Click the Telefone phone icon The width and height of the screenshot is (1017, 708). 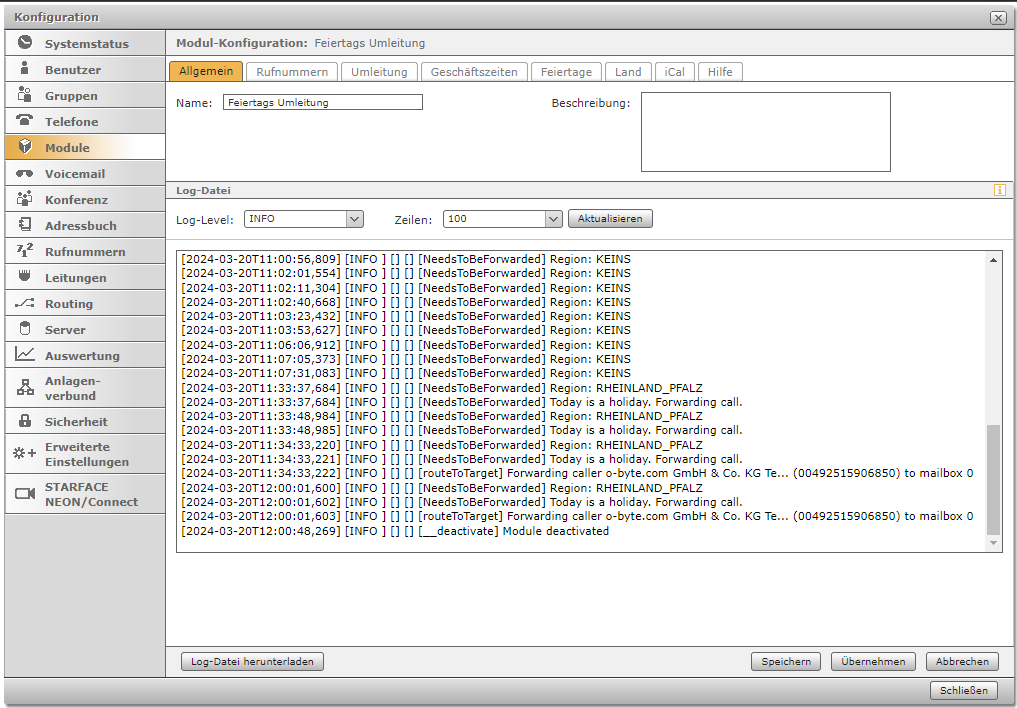(25, 121)
